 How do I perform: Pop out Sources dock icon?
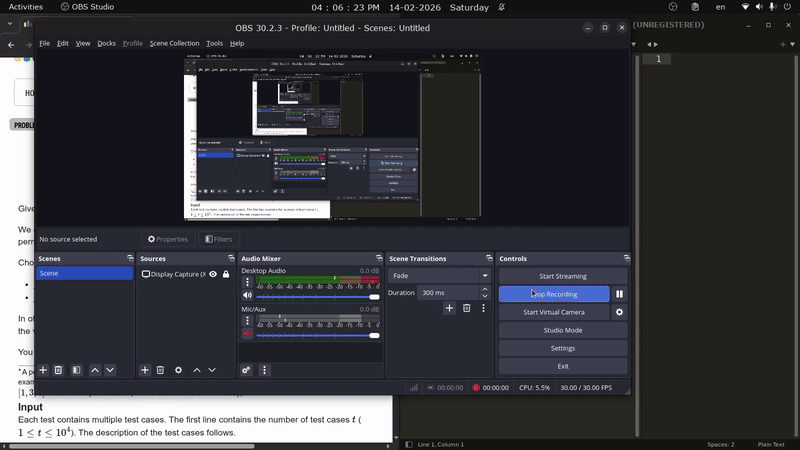tap(231, 258)
